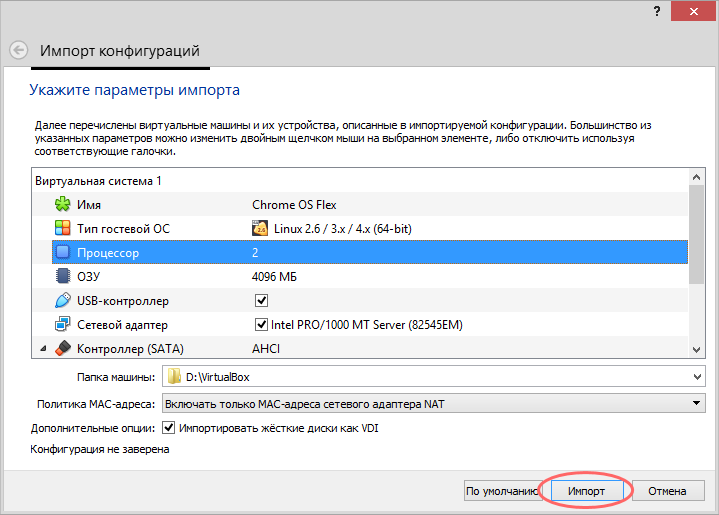Click the vertical scrollbar thumb of settings list
The image size is (719, 515).
[696, 234]
